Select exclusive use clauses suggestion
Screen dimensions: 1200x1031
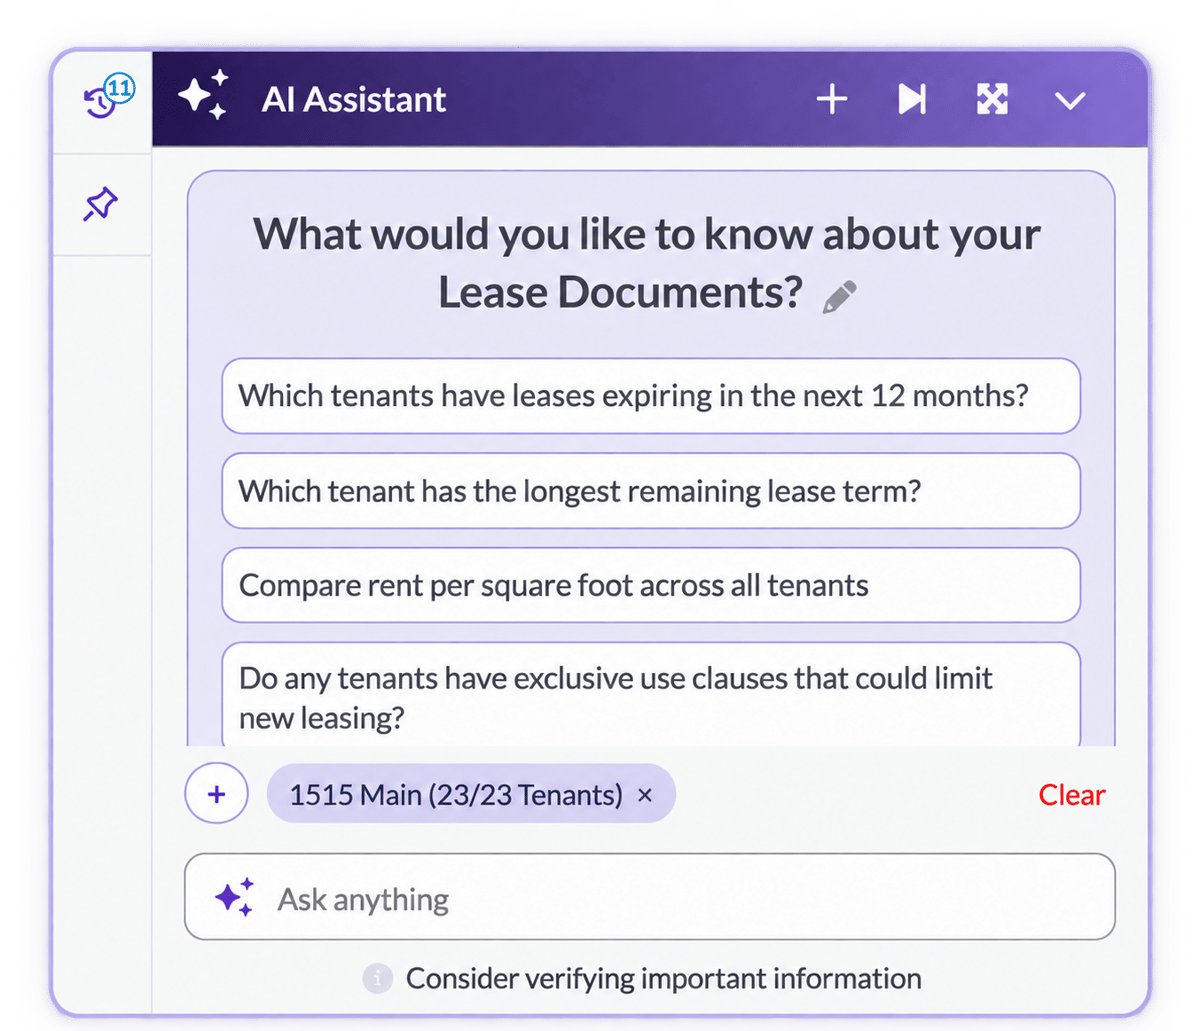click(x=651, y=696)
